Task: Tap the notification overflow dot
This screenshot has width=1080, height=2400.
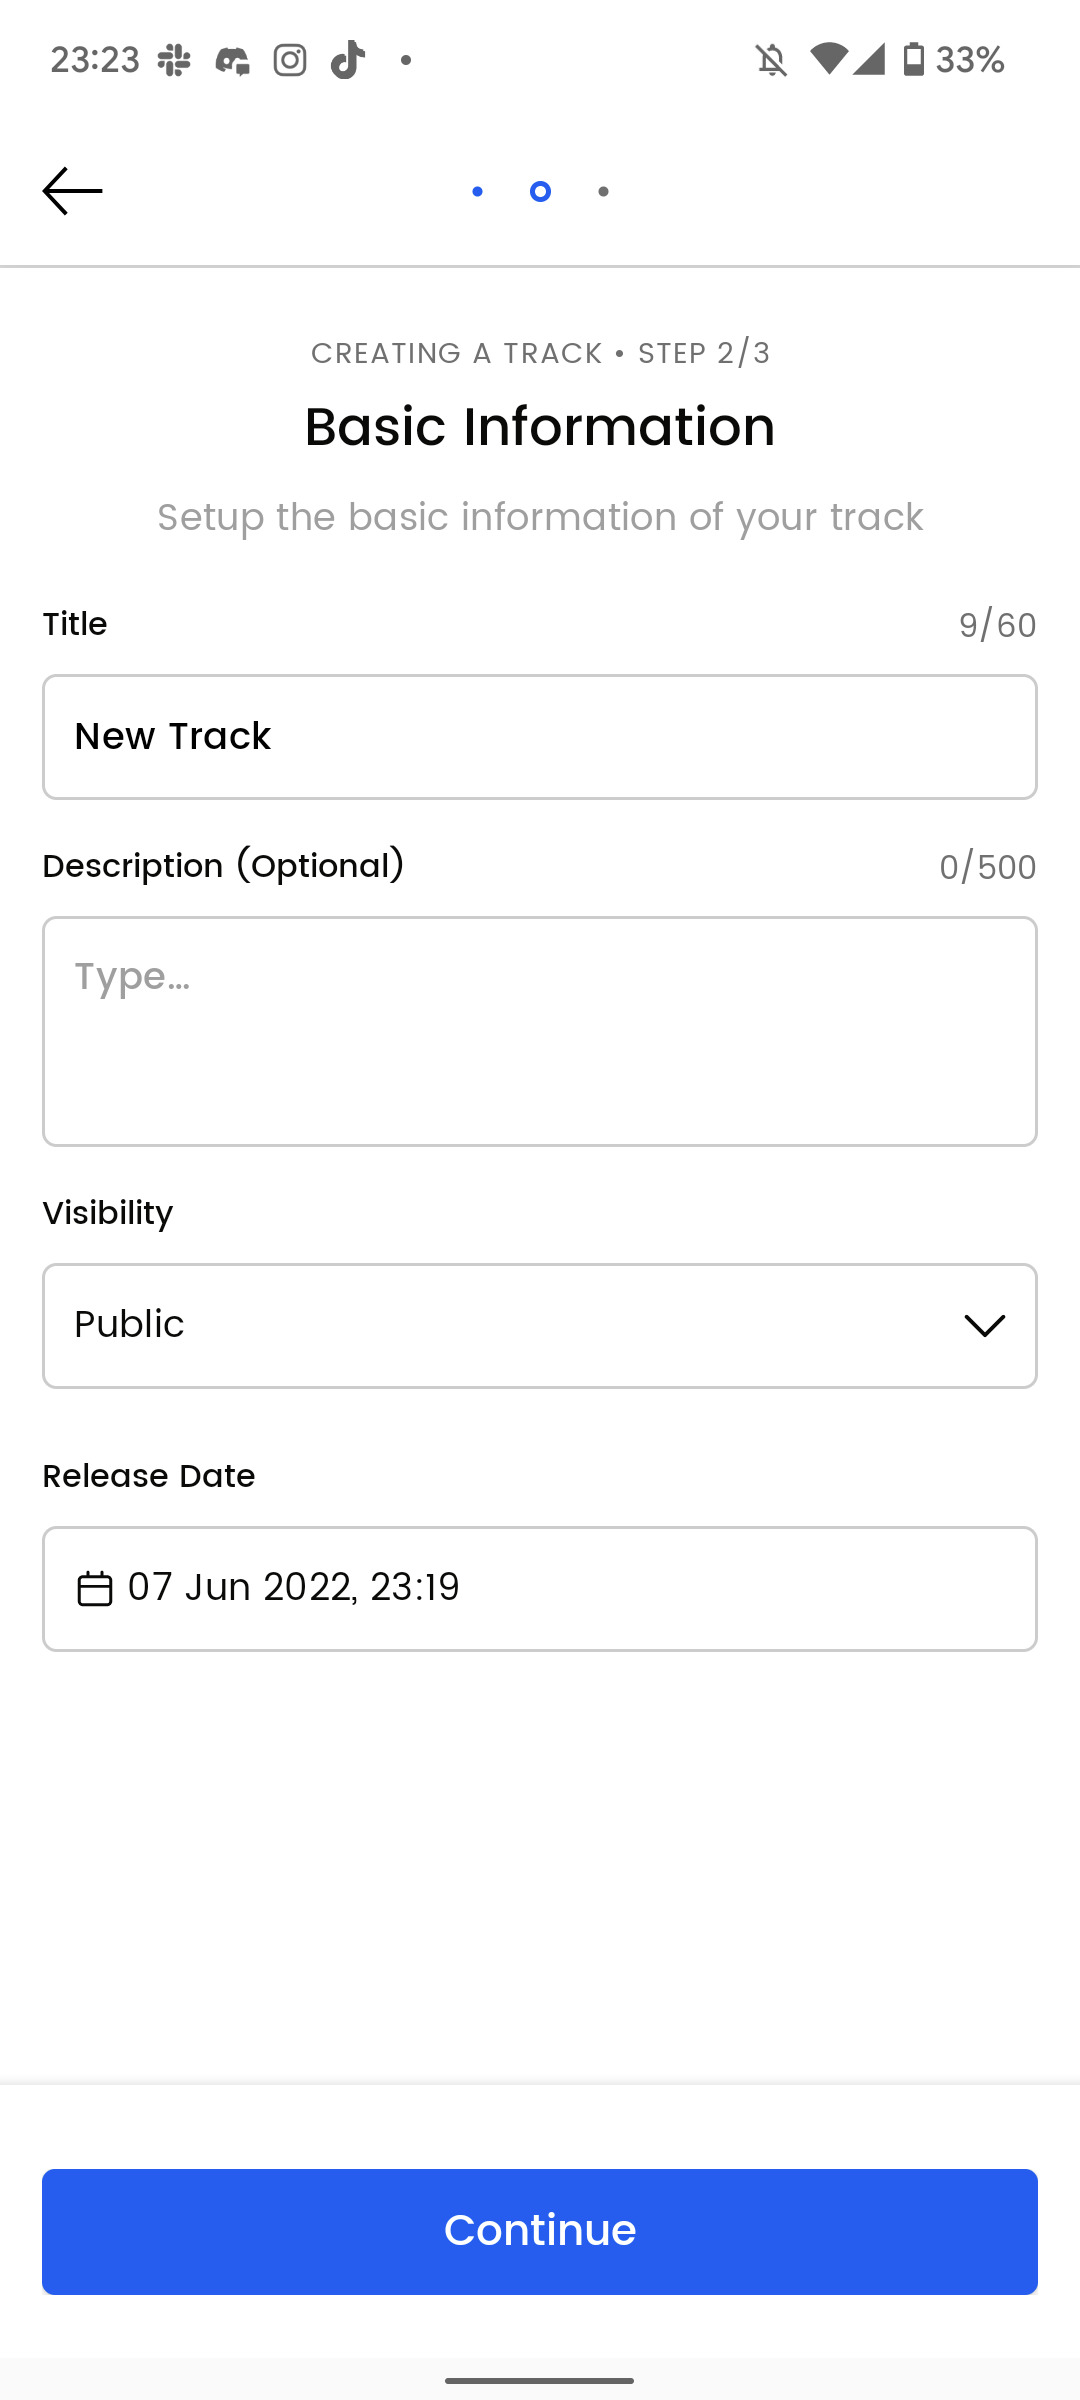Action: 406,60
